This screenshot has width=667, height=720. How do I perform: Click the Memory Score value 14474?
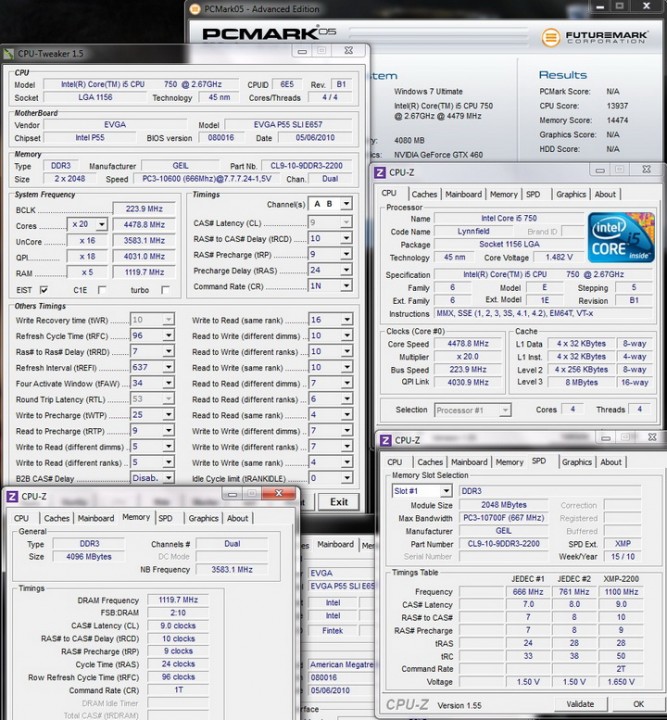click(x=617, y=120)
